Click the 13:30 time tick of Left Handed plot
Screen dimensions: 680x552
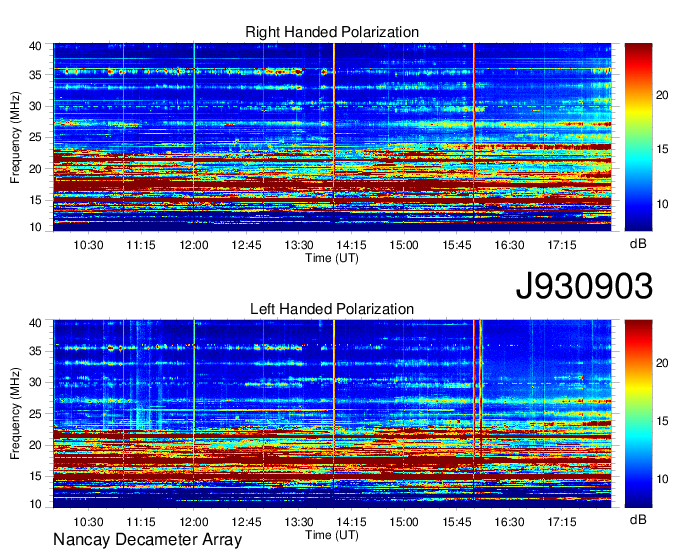pyautogui.click(x=299, y=522)
